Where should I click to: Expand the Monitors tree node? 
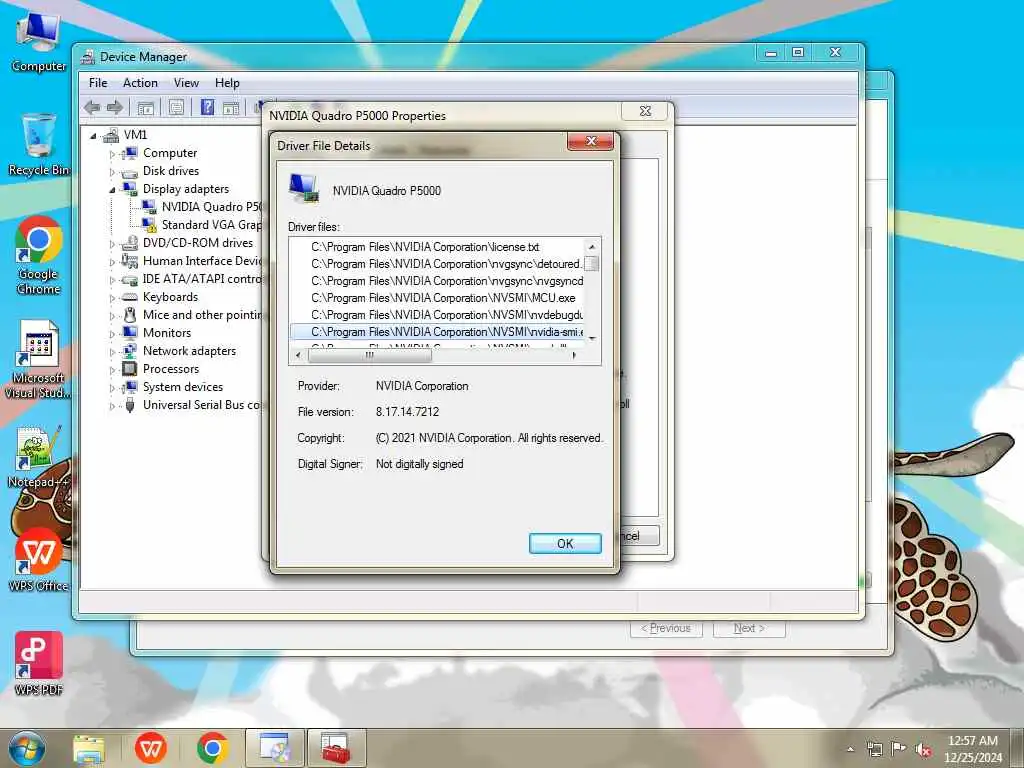pos(112,334)
